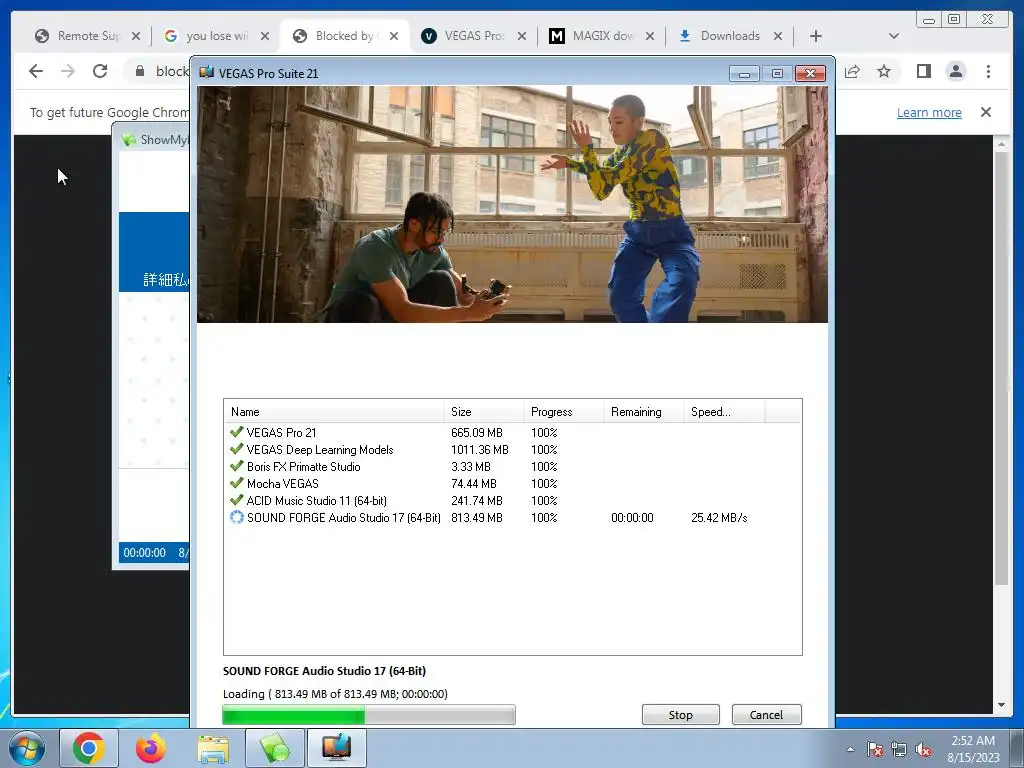Bookmark this page with the star
The image size is (1024, 768).
(884, 71)
